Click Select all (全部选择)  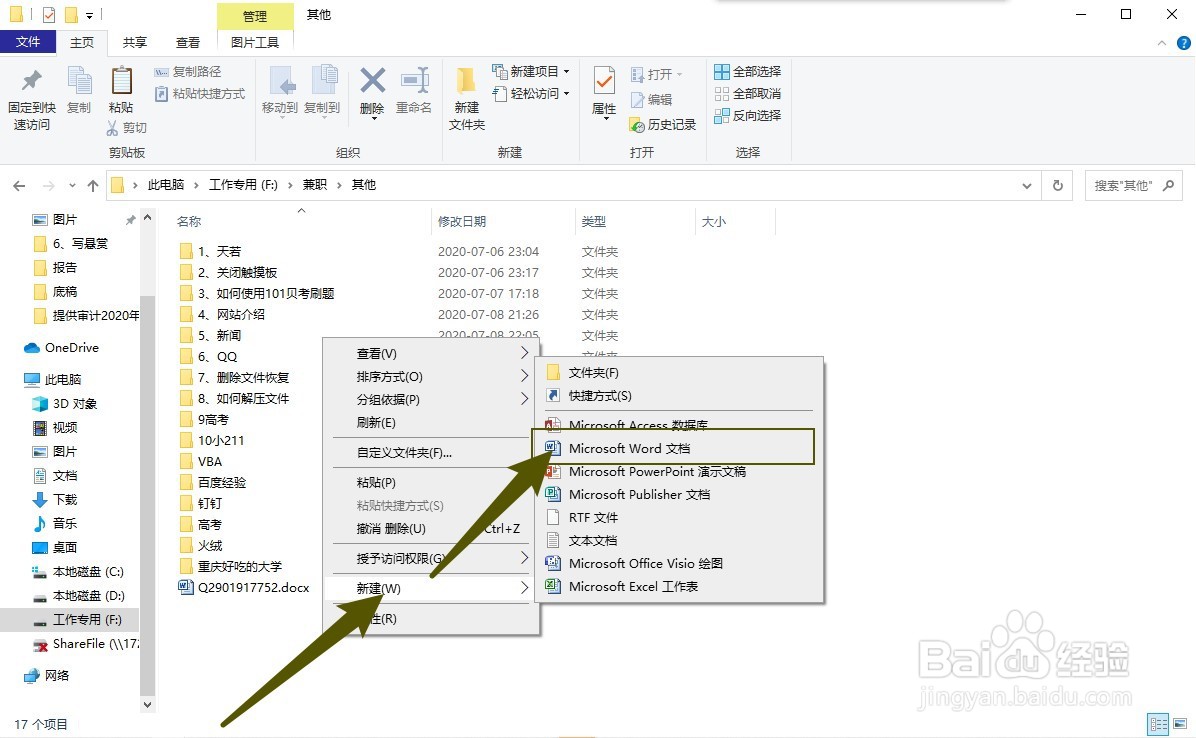(x=748, y=72)
